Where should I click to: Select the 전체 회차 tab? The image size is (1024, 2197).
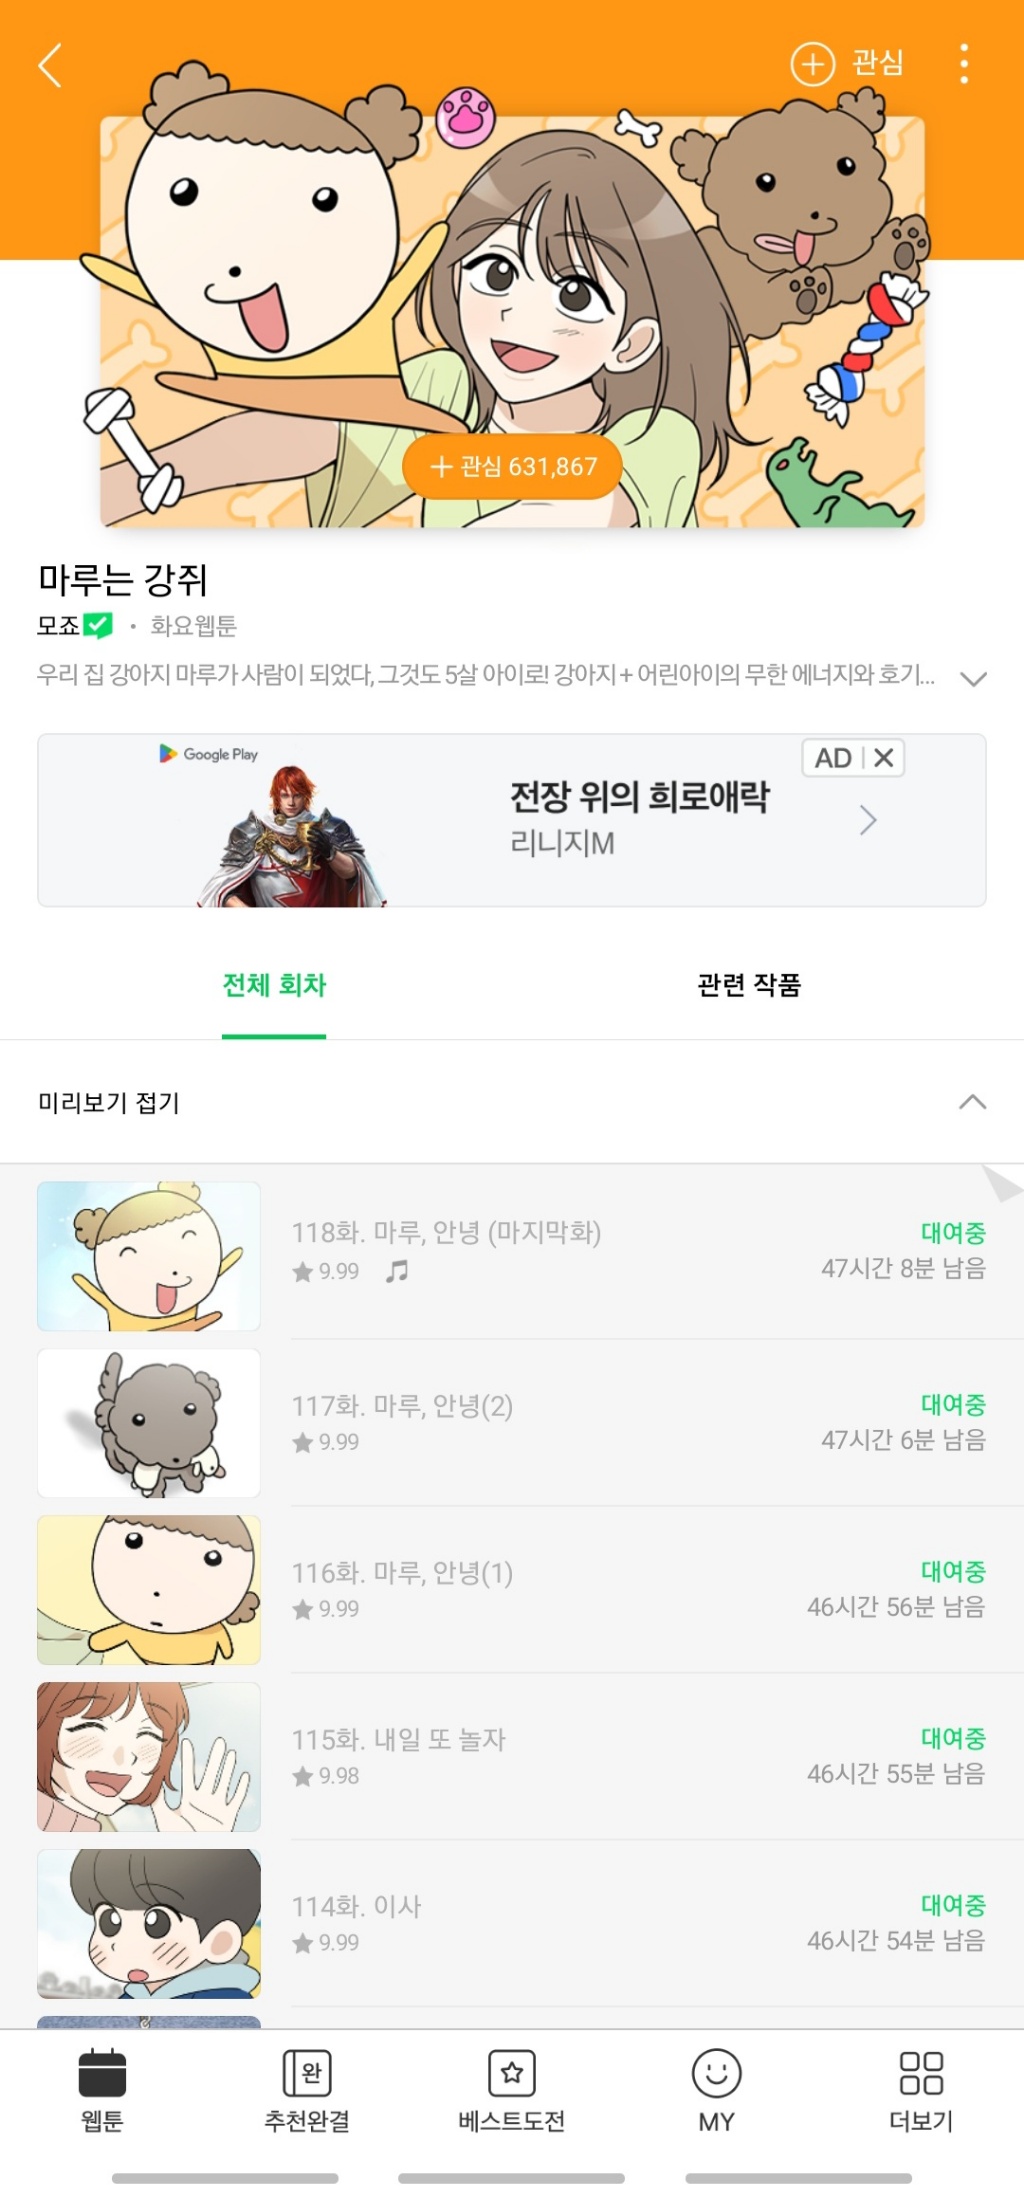274,985
